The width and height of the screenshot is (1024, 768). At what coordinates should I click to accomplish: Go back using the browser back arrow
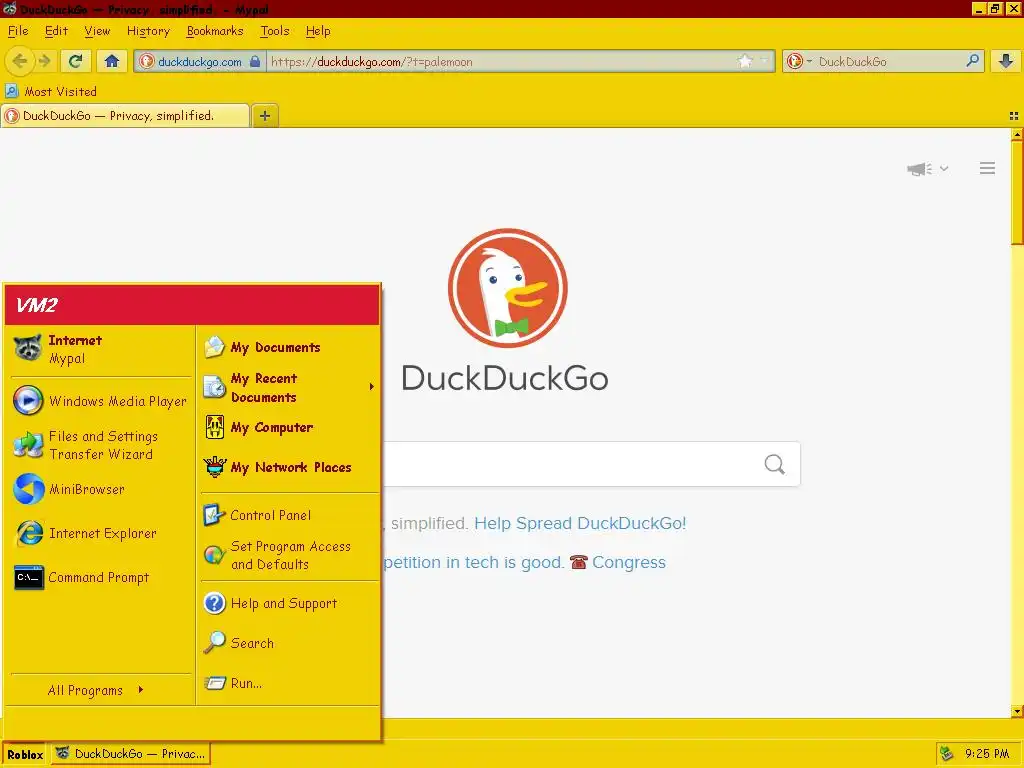tap(20, 61)
